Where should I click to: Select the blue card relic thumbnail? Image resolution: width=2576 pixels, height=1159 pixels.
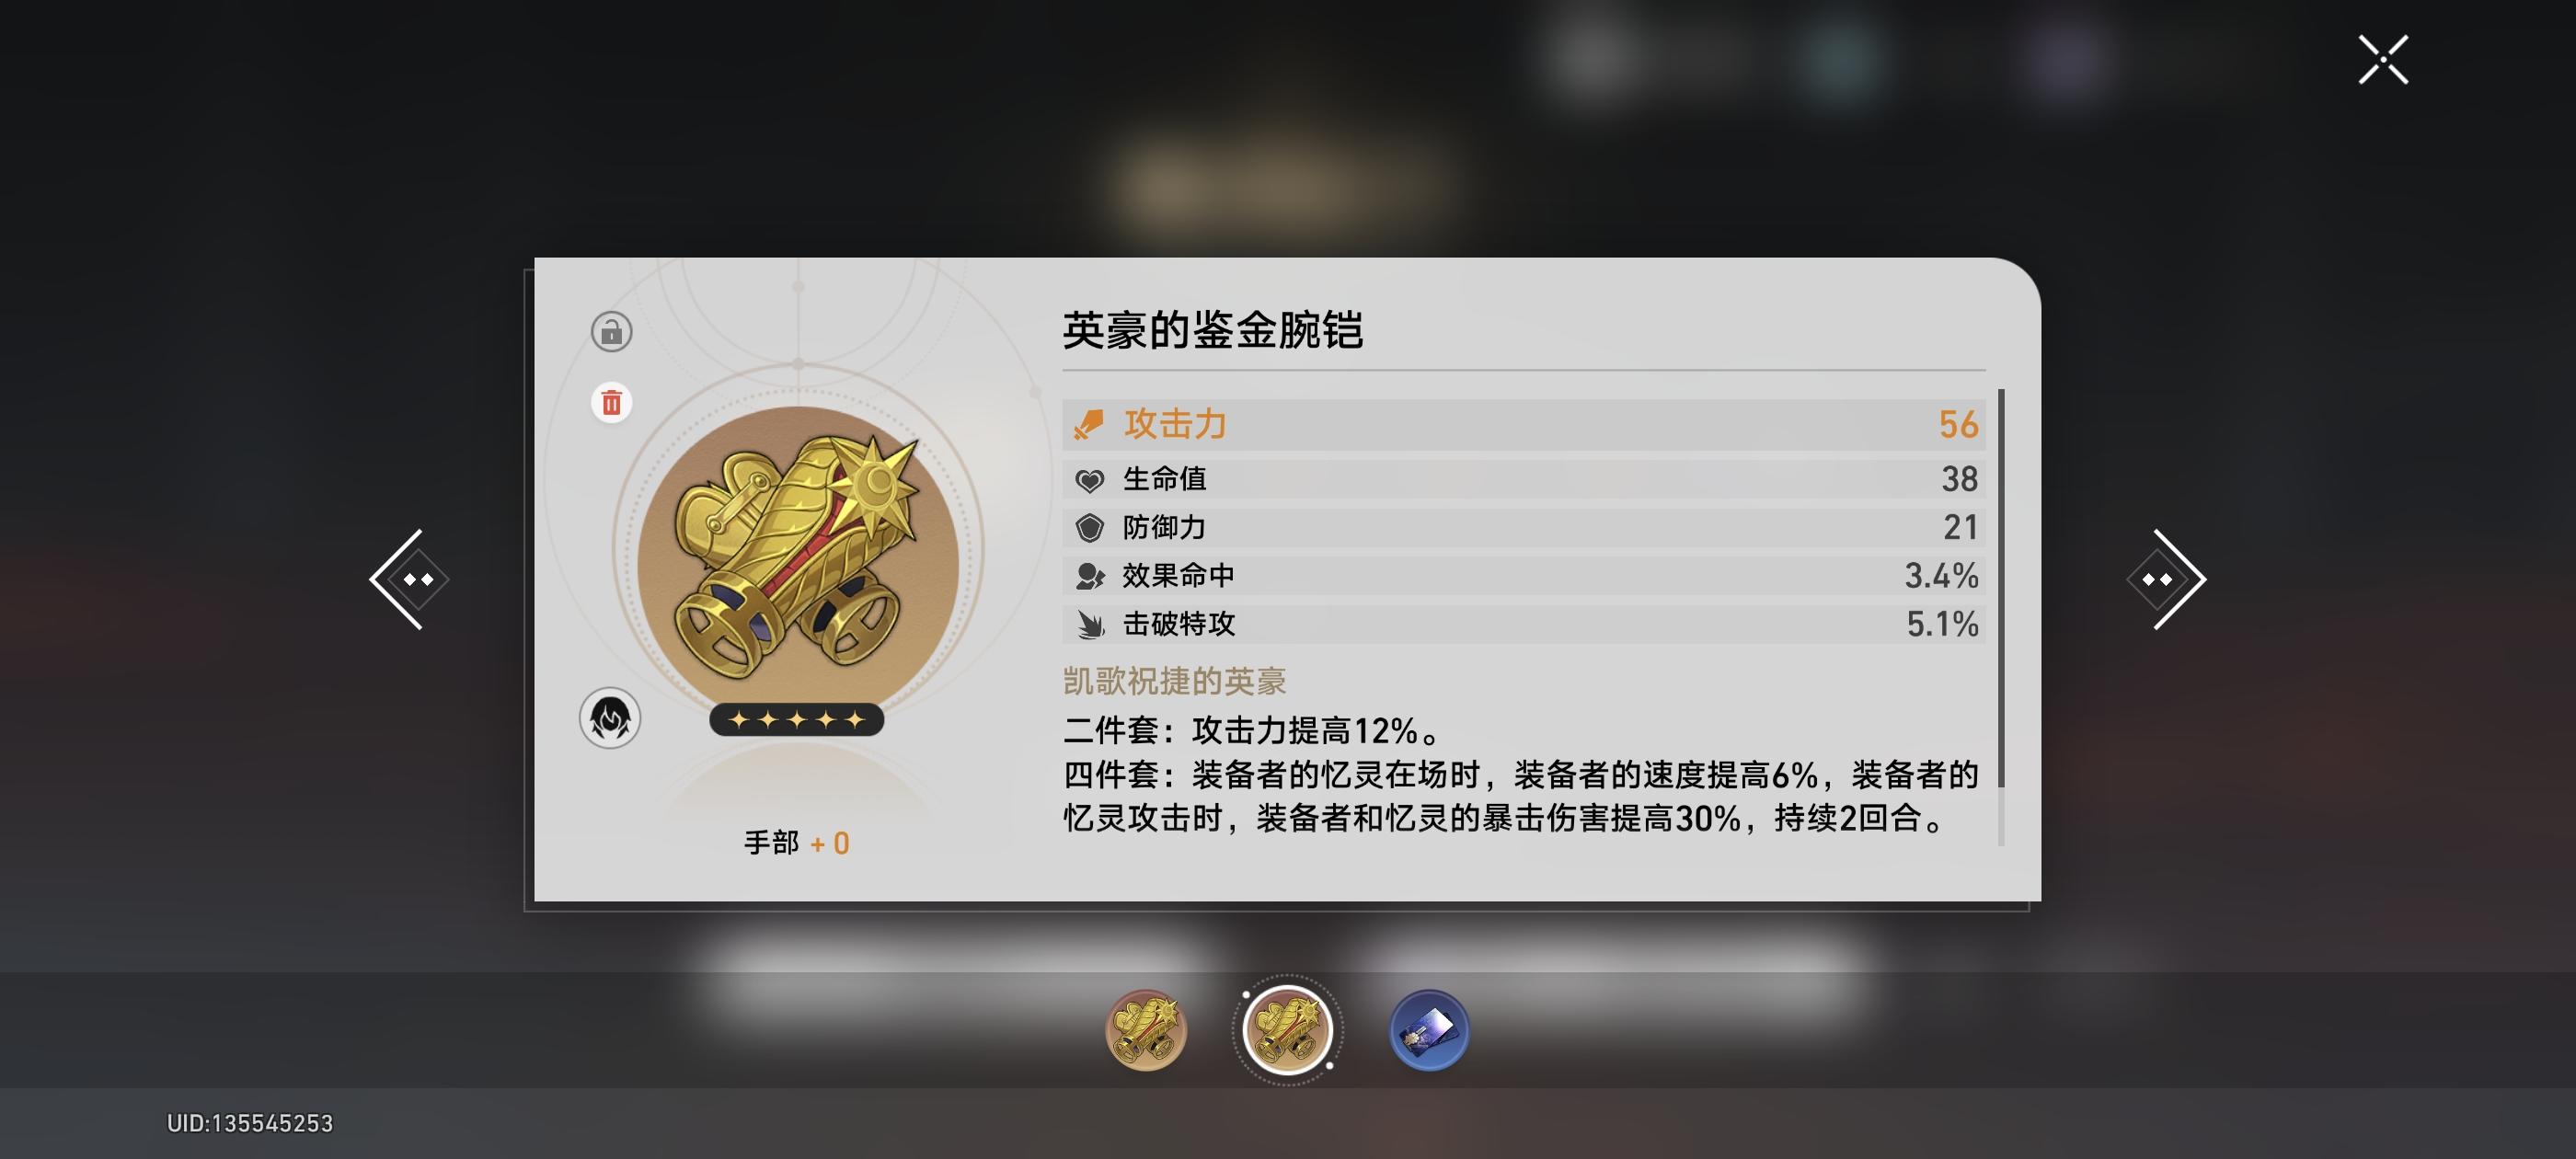(x=1429, y=1030)
